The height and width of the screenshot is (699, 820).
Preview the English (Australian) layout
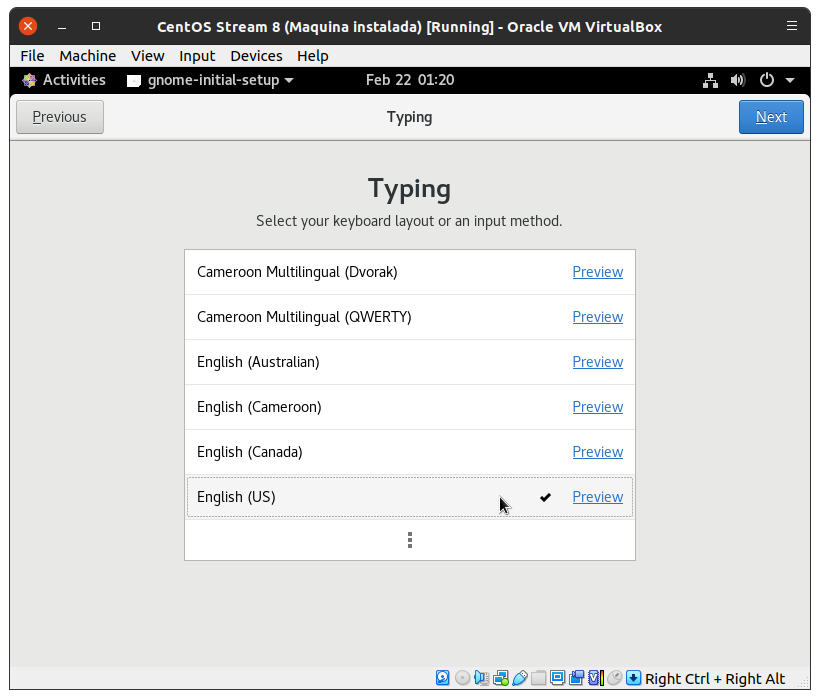point(597,362)
